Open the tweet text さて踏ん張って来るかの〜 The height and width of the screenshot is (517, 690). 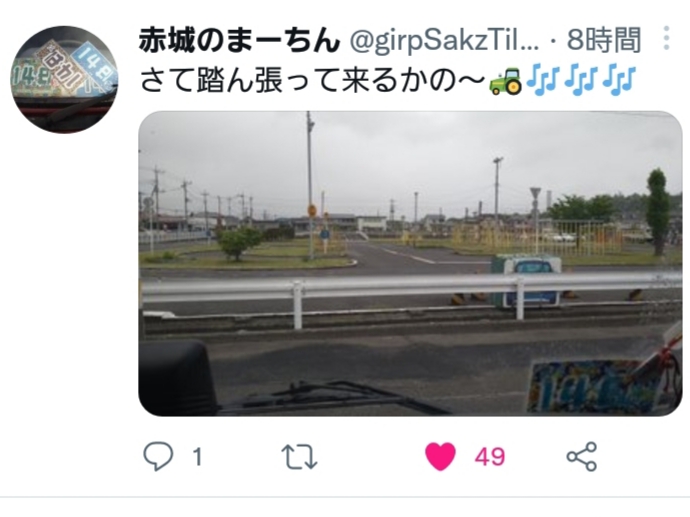pyautogui.click(x=312, y=81)
